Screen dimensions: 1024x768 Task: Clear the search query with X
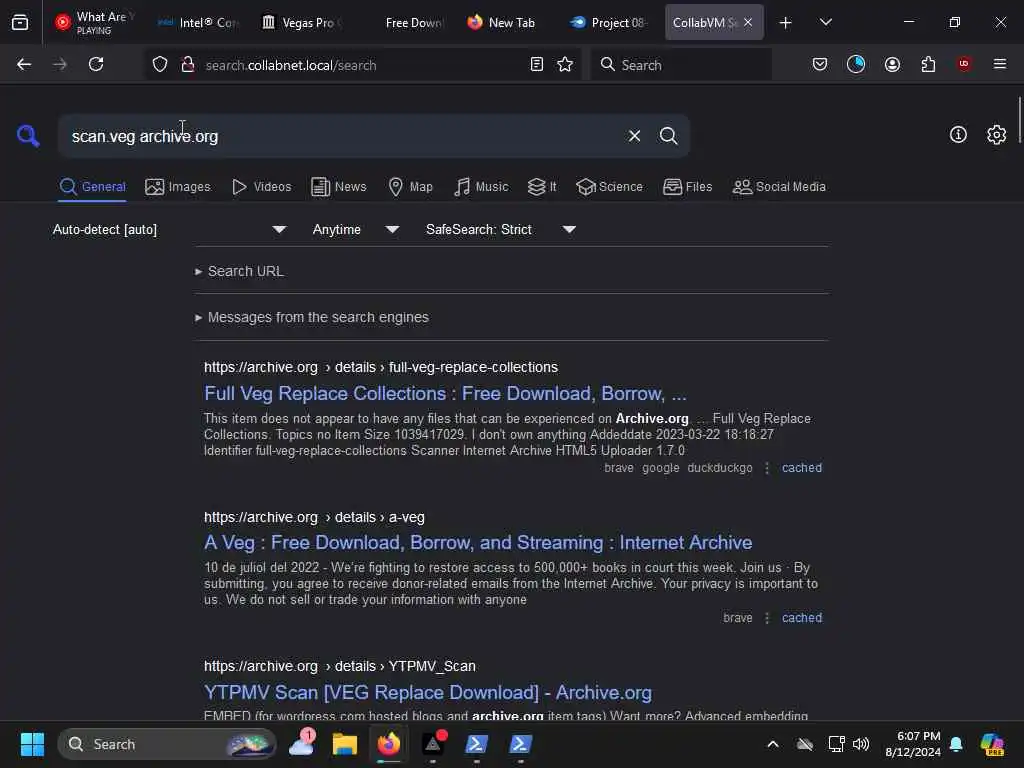coord(634,136)
